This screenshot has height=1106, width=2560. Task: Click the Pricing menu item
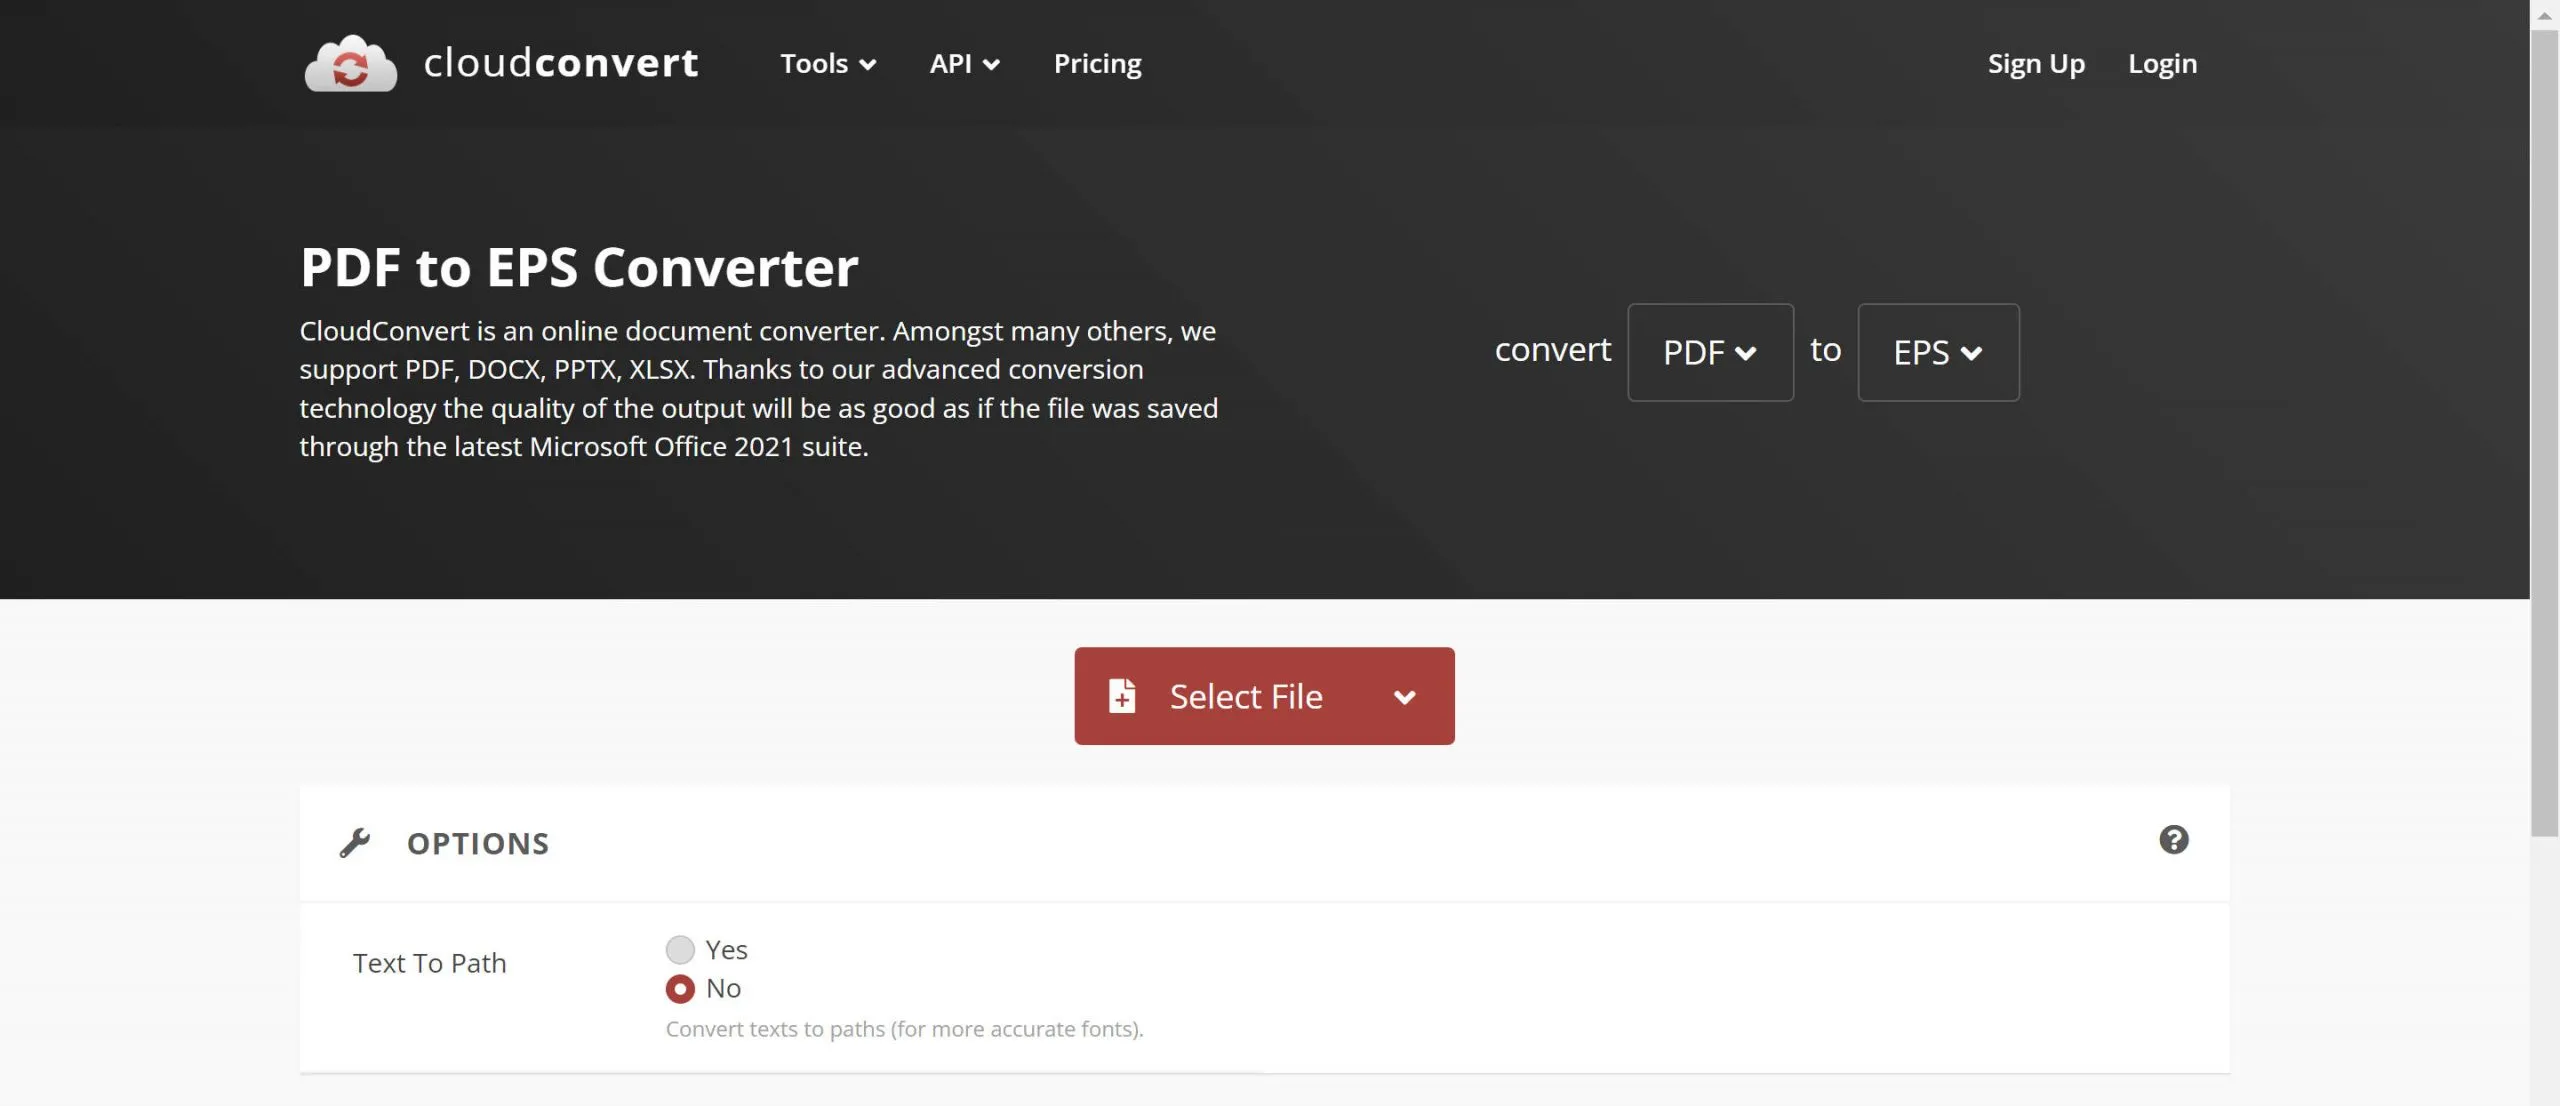click(x=1097, y=60)
